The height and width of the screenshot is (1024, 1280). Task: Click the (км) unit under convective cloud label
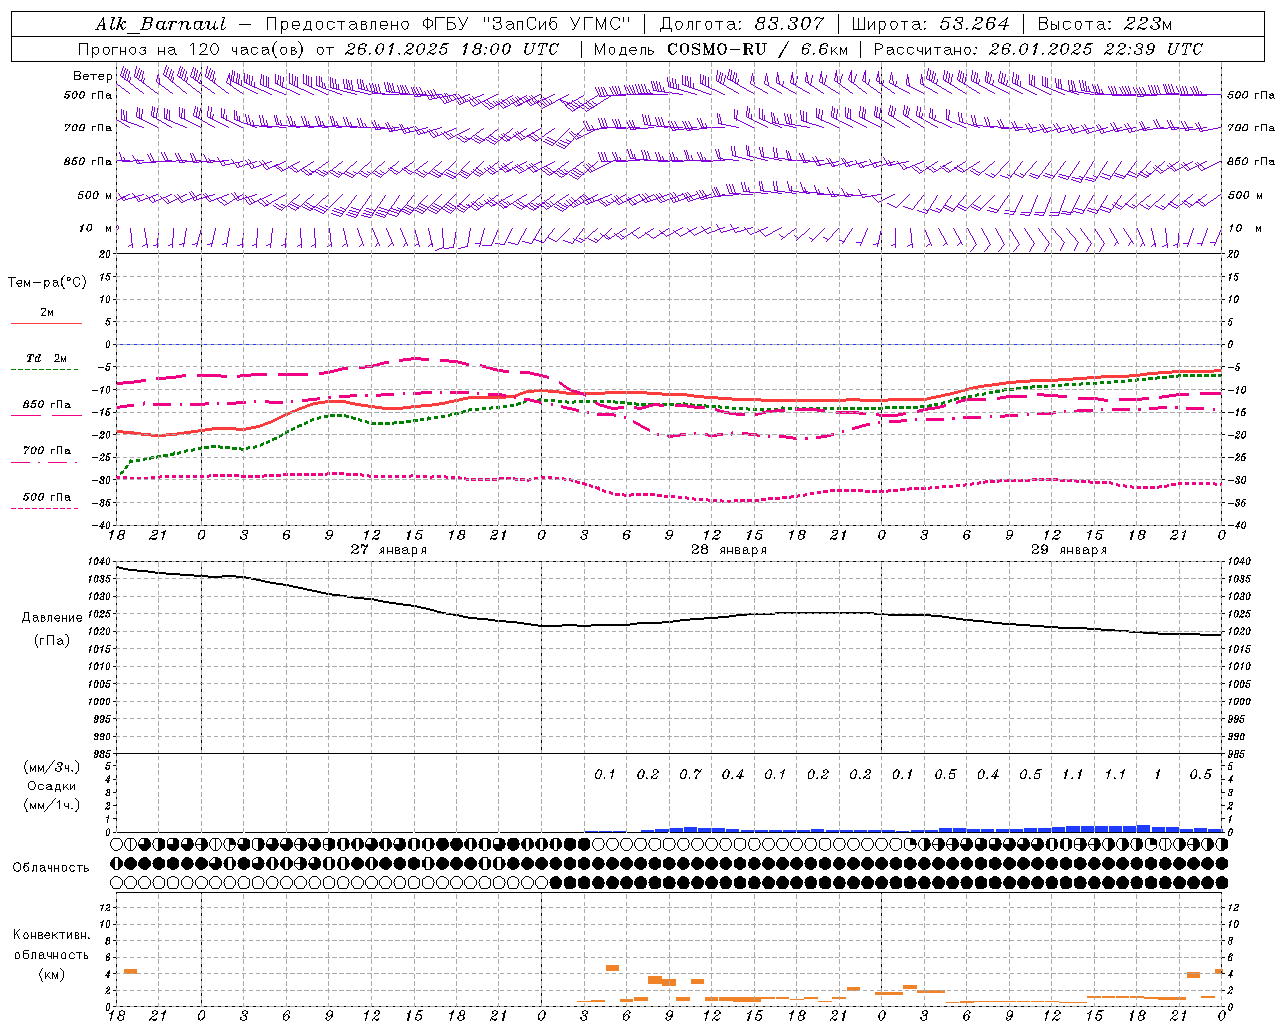(x=51, y=974)
